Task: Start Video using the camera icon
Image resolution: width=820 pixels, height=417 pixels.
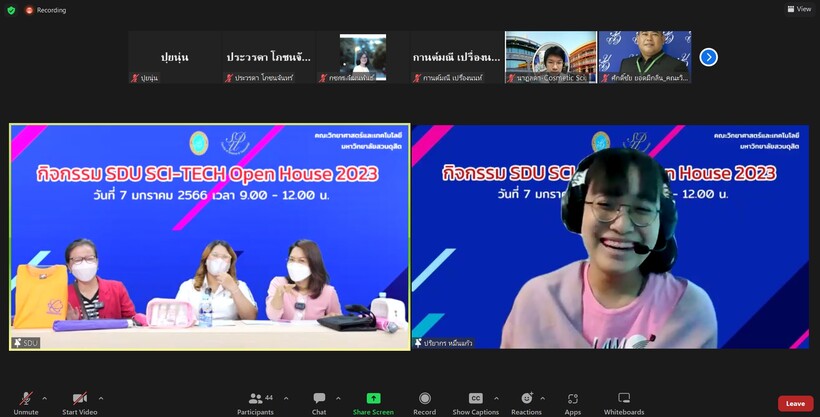Action: pyautogui.click(x=79, y=403)
